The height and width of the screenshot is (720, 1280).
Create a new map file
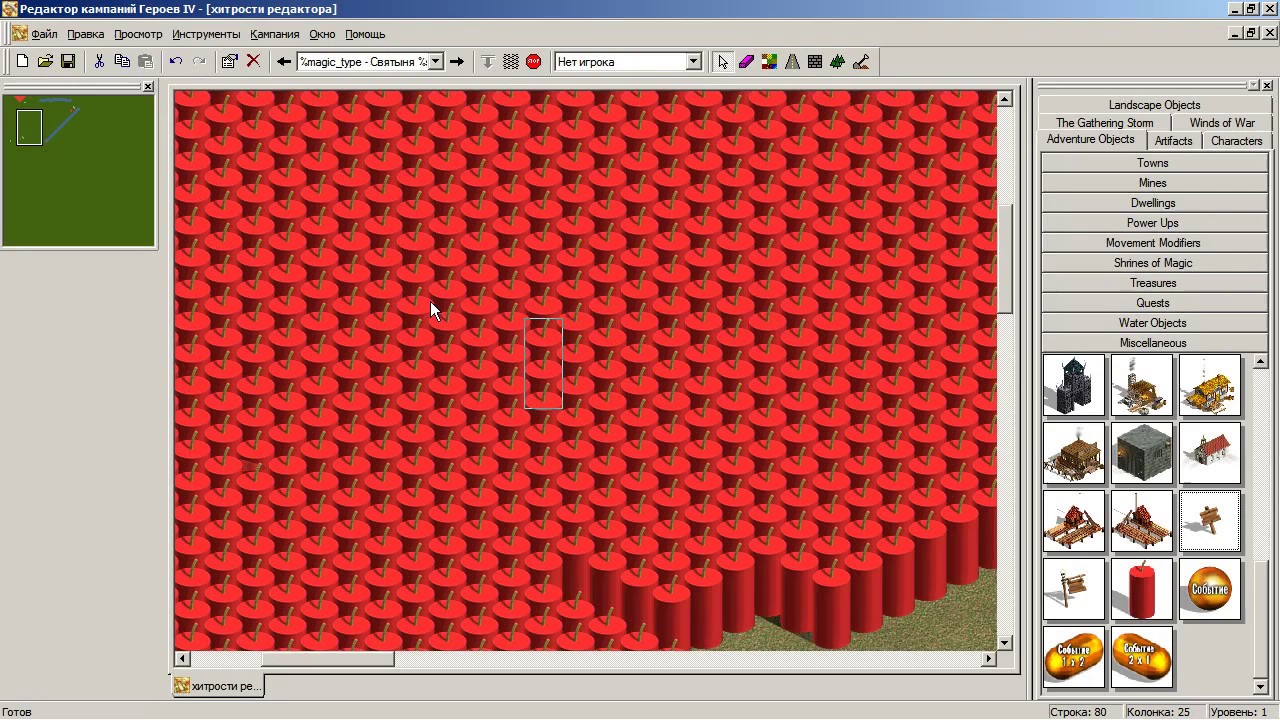click(22, 62)
